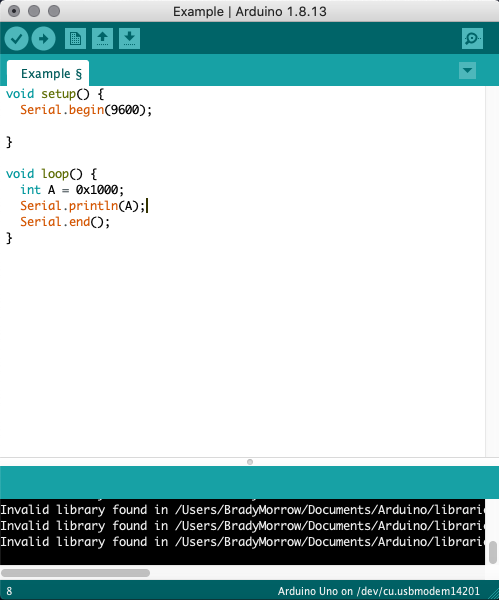Click the line 'Serial.begin(9600);'
The height and width of the screenshot is (600, 499).
pyautogui.click(x=86, y=110)
